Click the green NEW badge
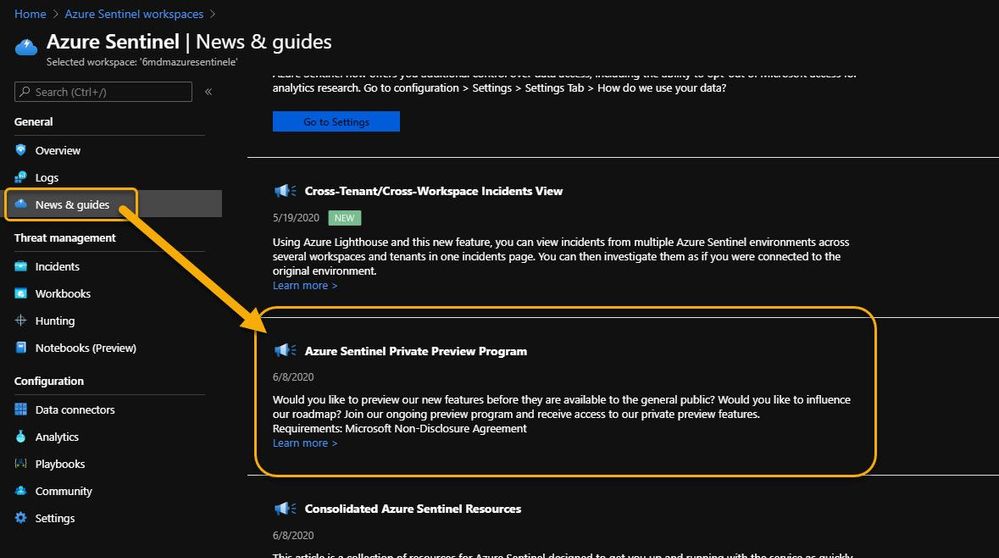Image resolution: width=999 pixels, height=558 pixels. coord(345,218)
